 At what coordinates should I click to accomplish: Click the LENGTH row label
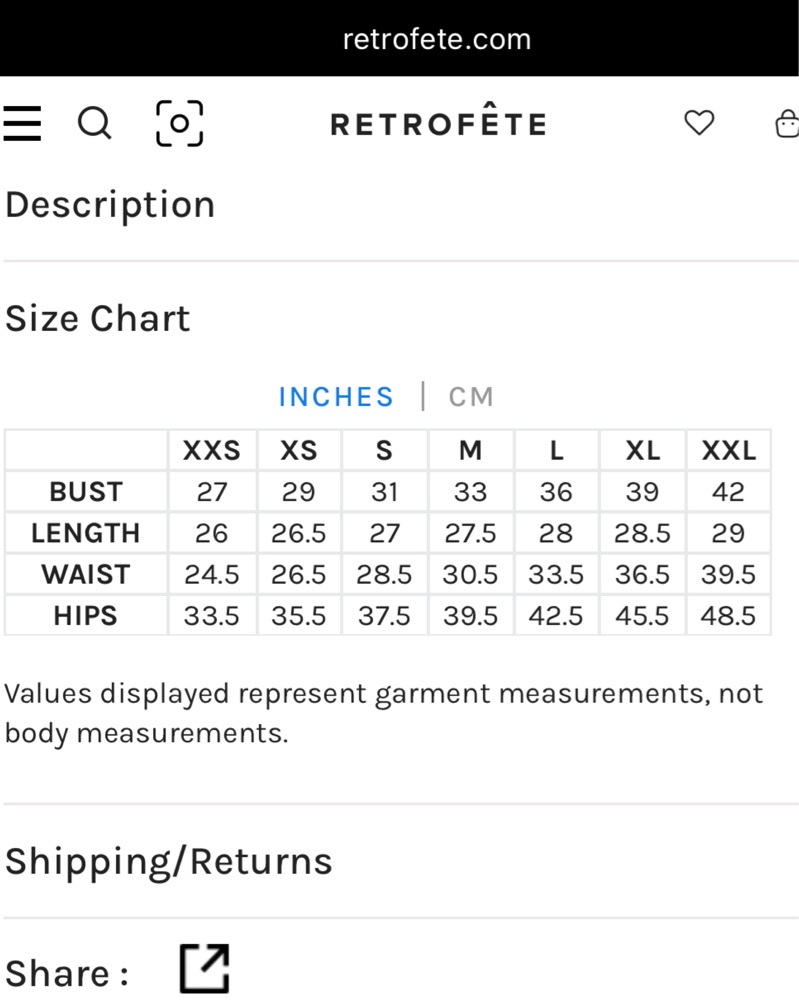(86, 533)
